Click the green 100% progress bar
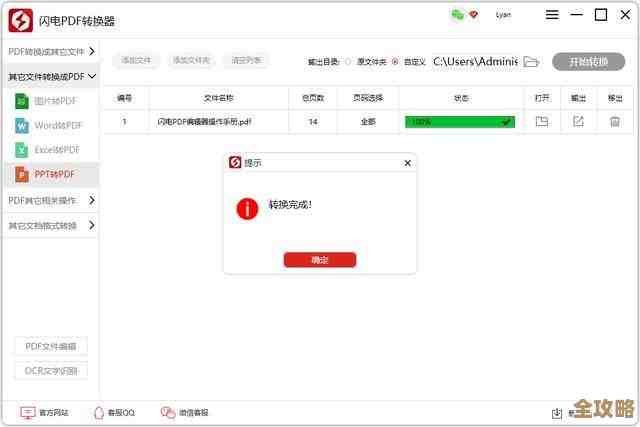640x427 pixels. (x=460, y=122)
